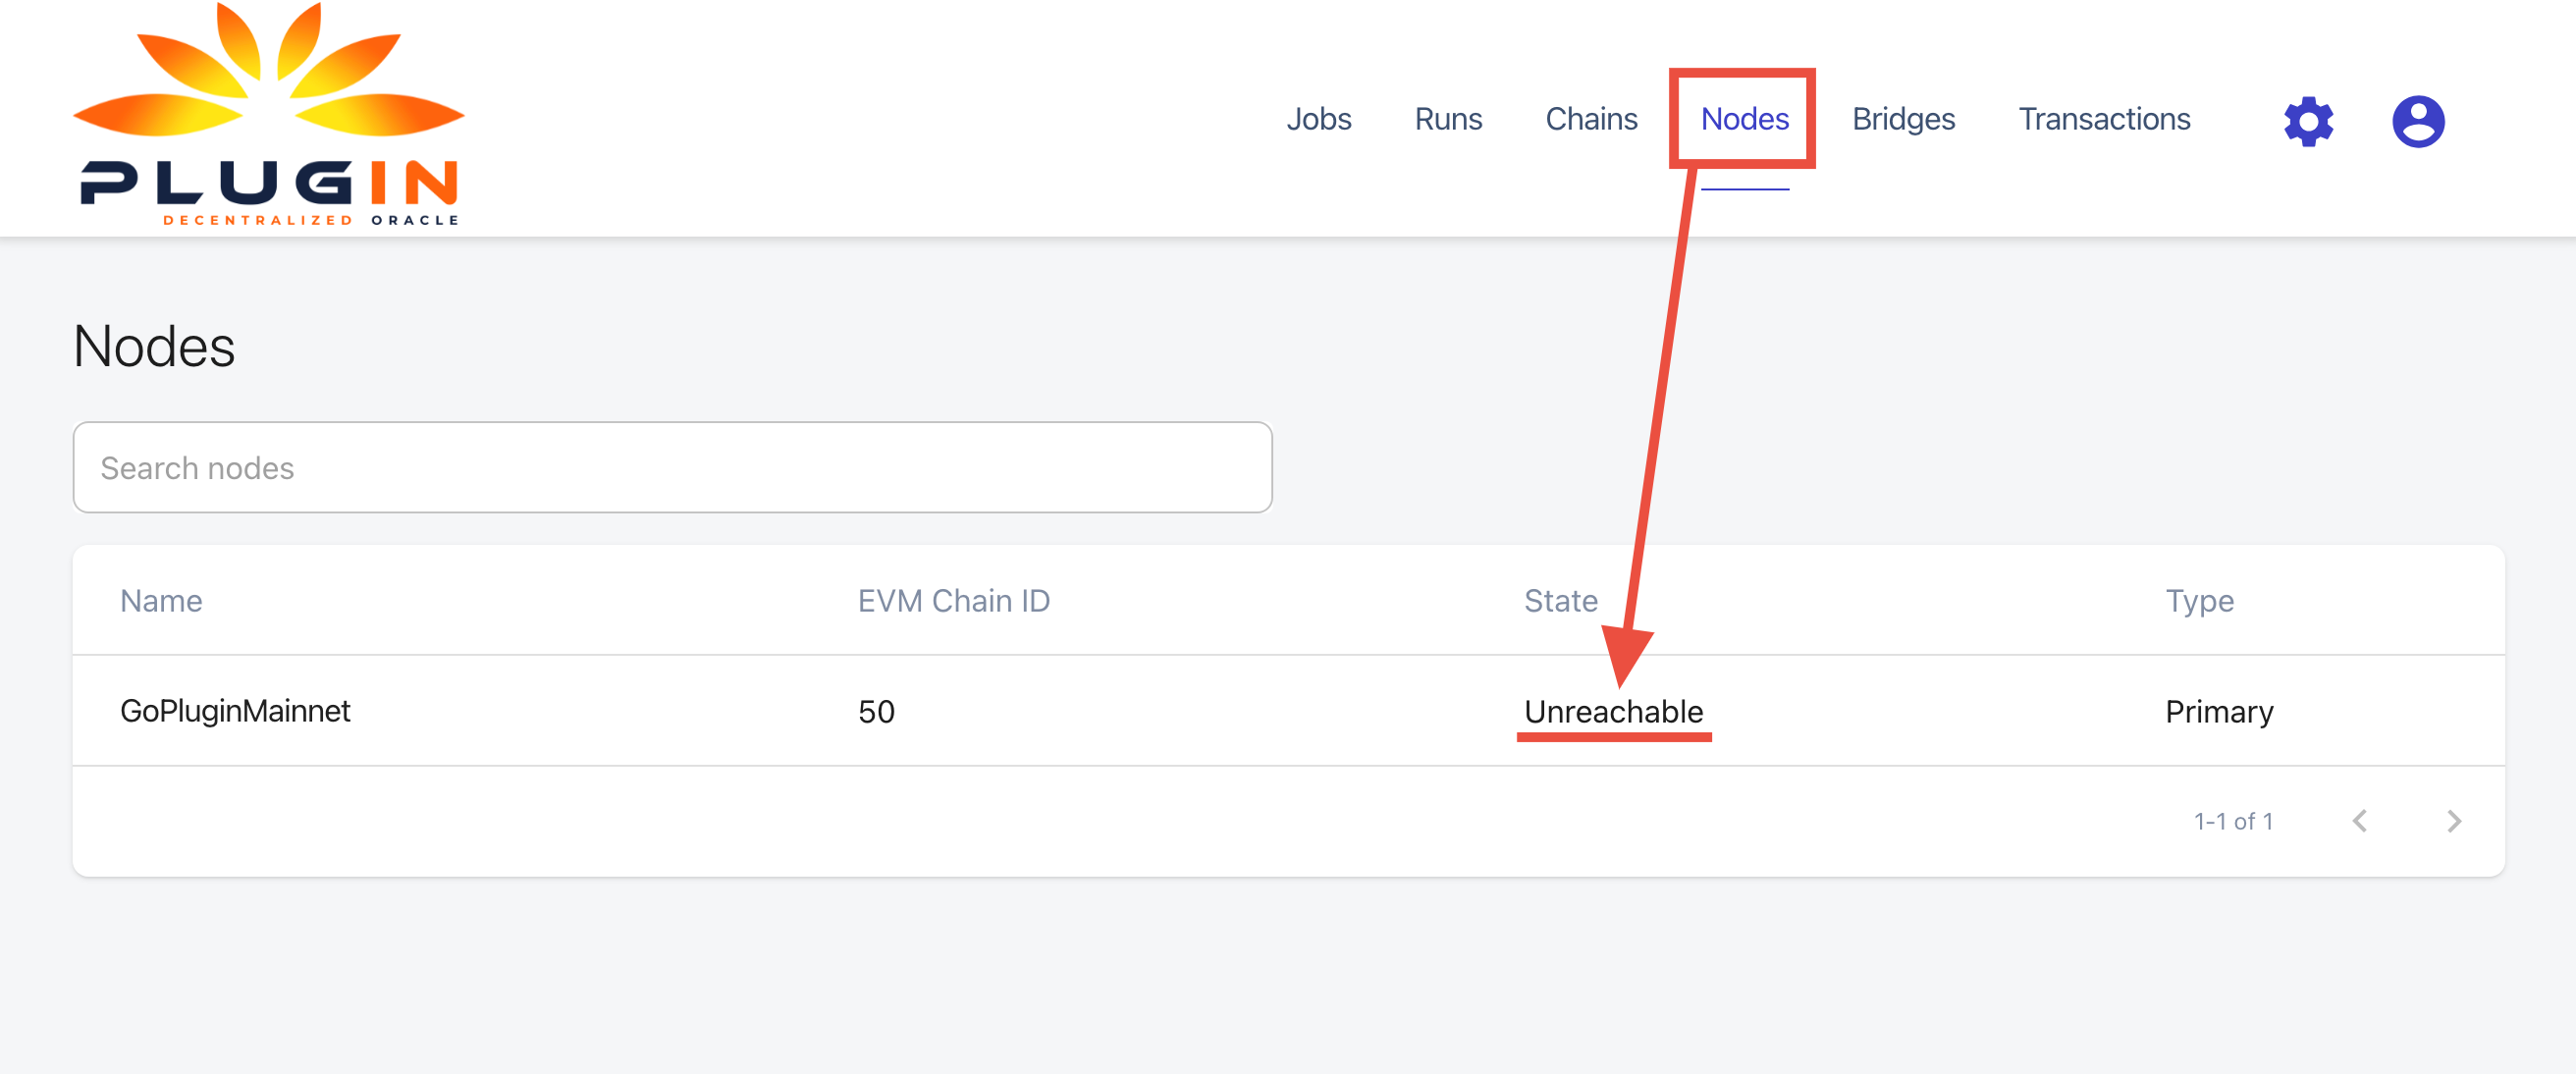Screen dimensions: 2576x1074
Task: Open the user account profile icon
Action: (2418, 120)
